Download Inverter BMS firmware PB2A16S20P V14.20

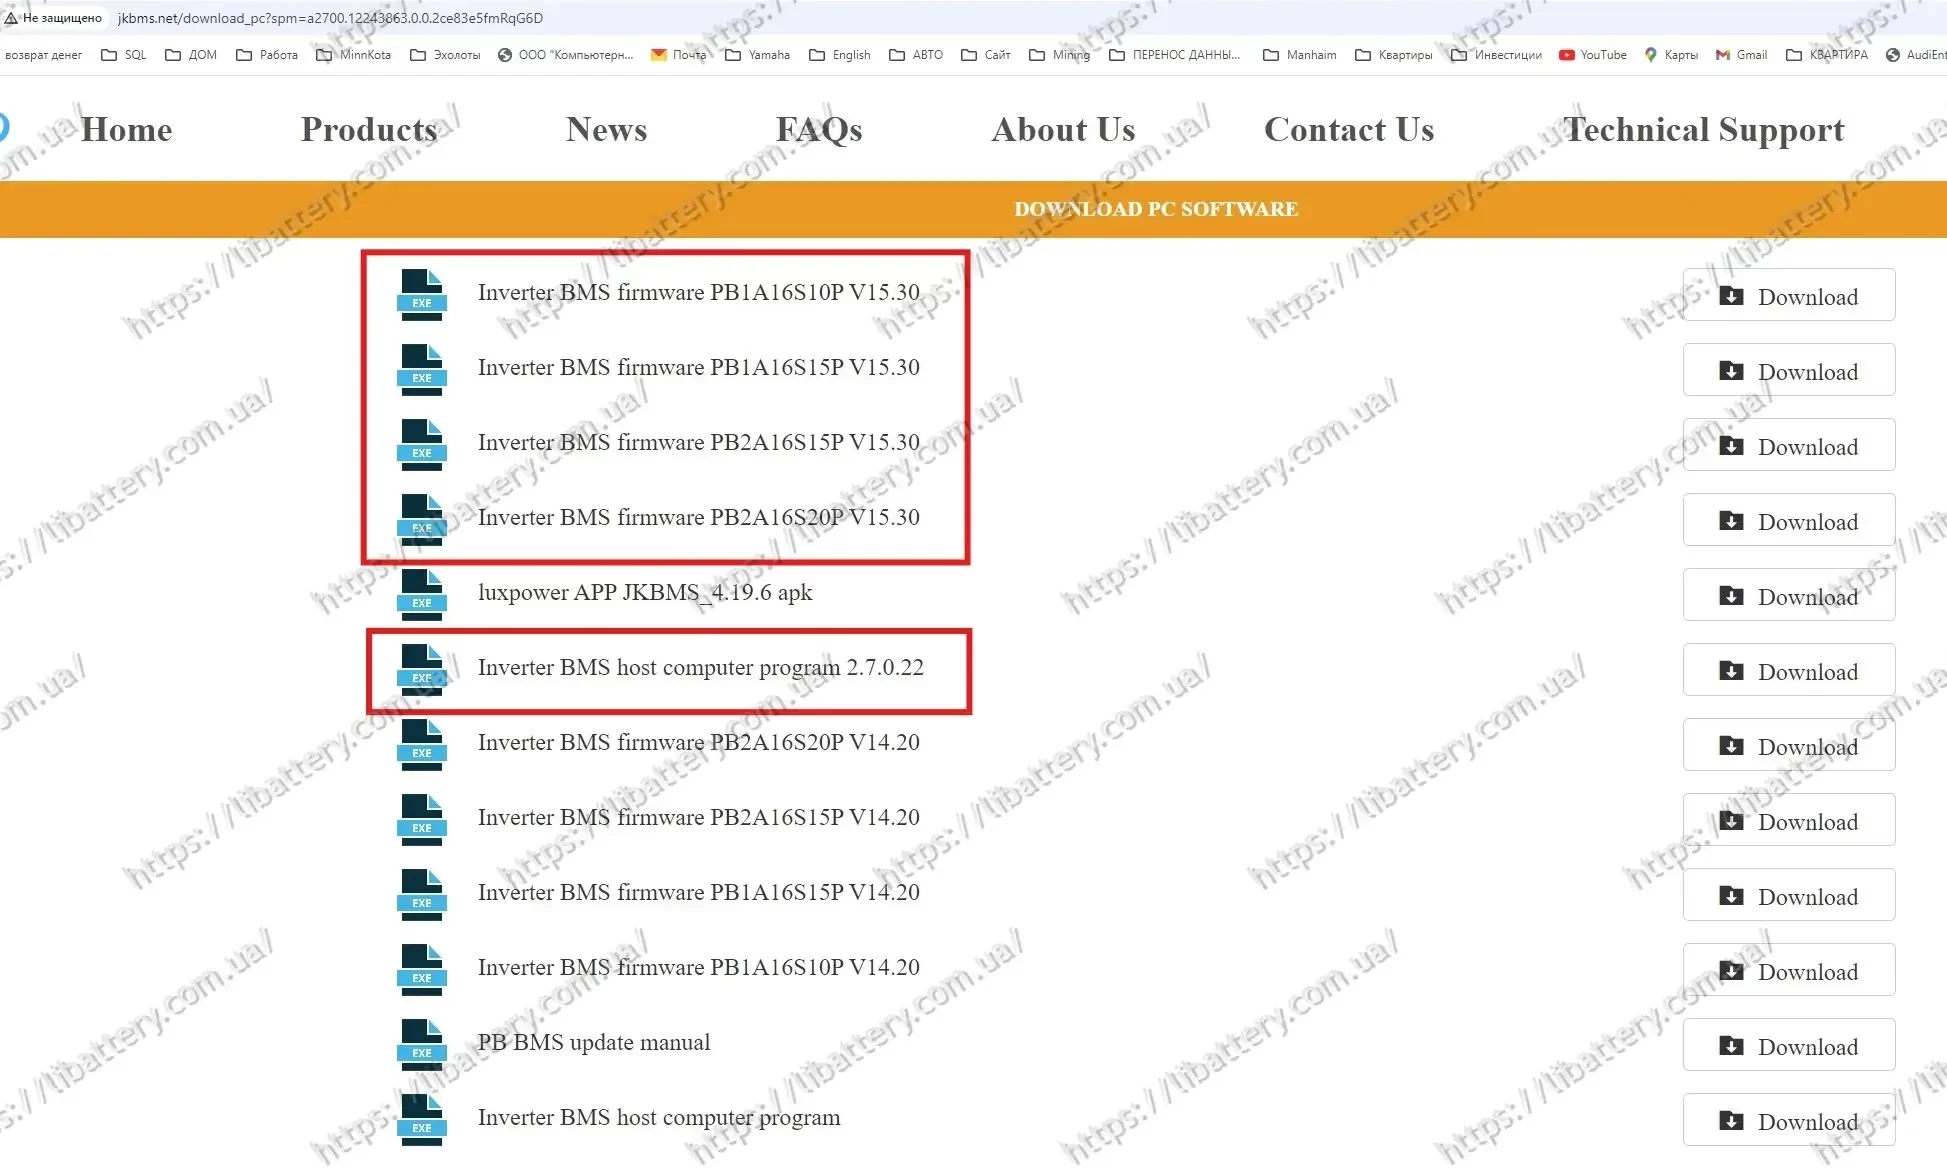tap(1789, 745)
